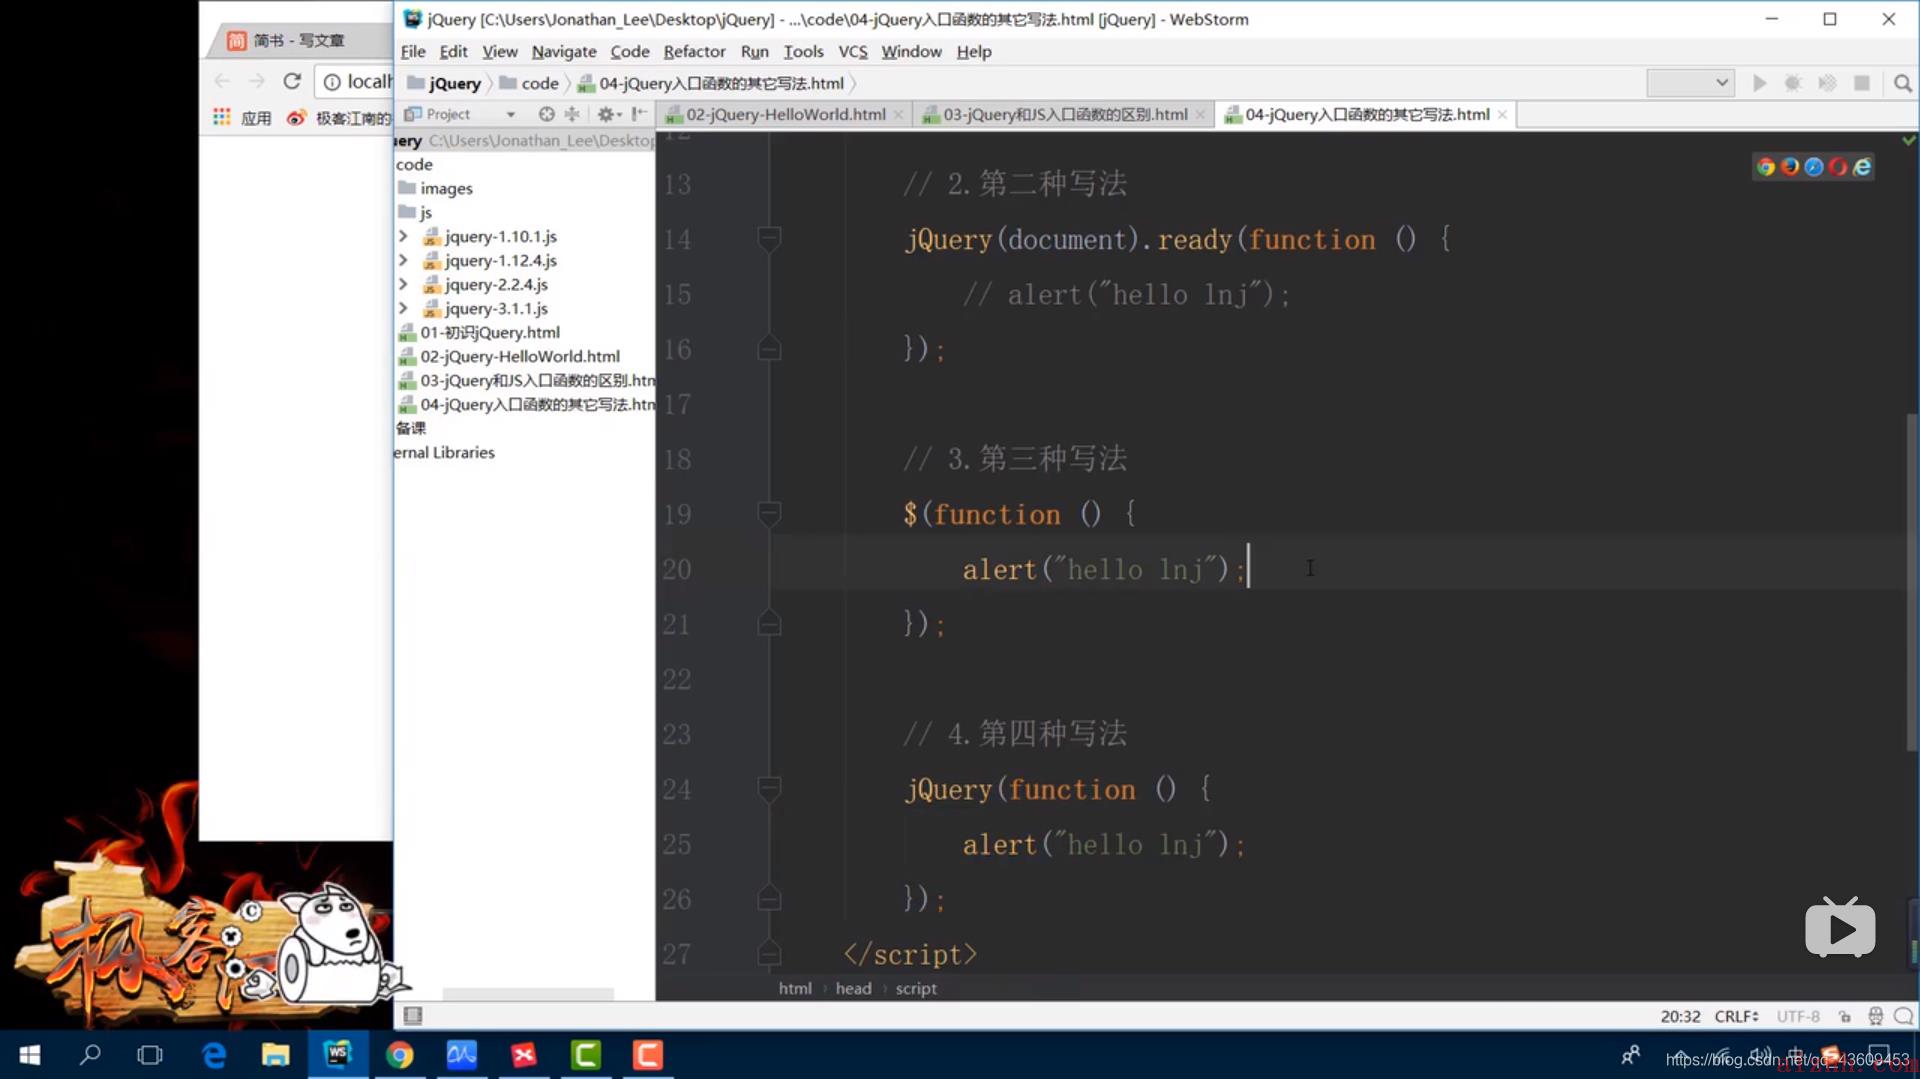Click Chrome address bar showing localhost
1920x1079 pixels.
[355, 81]
